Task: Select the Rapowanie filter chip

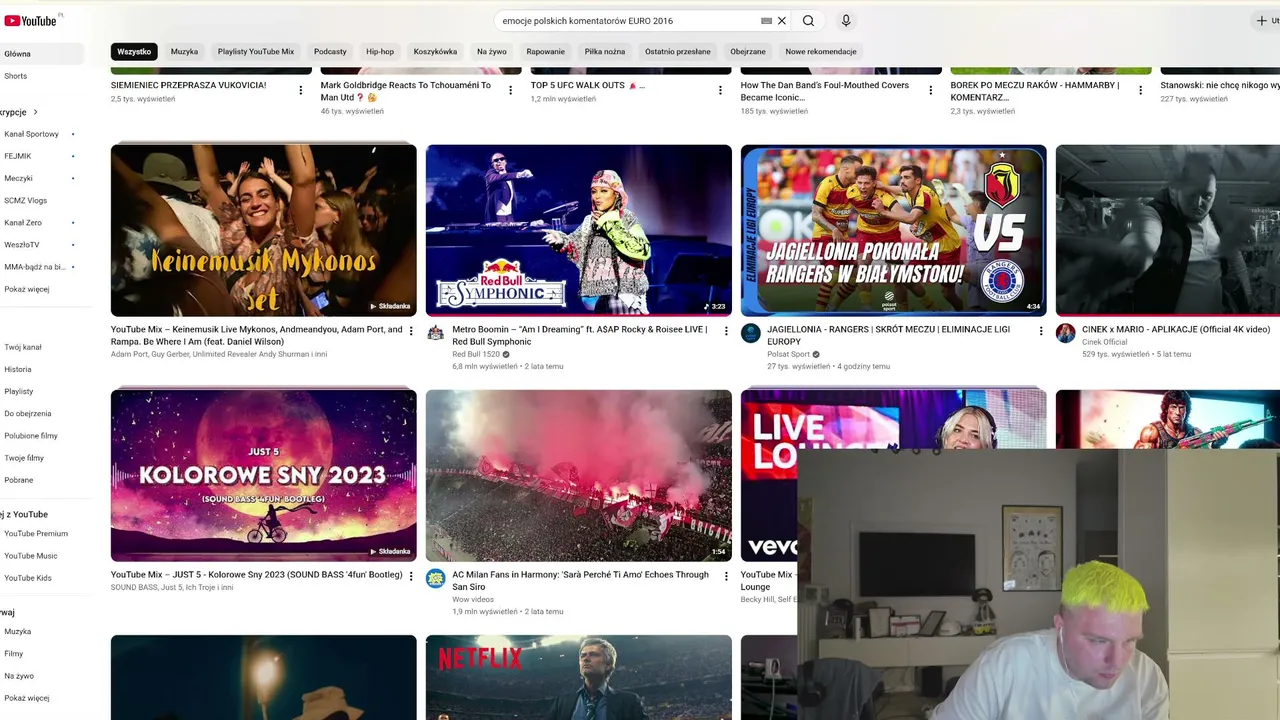Action: [x=546, y=51]
